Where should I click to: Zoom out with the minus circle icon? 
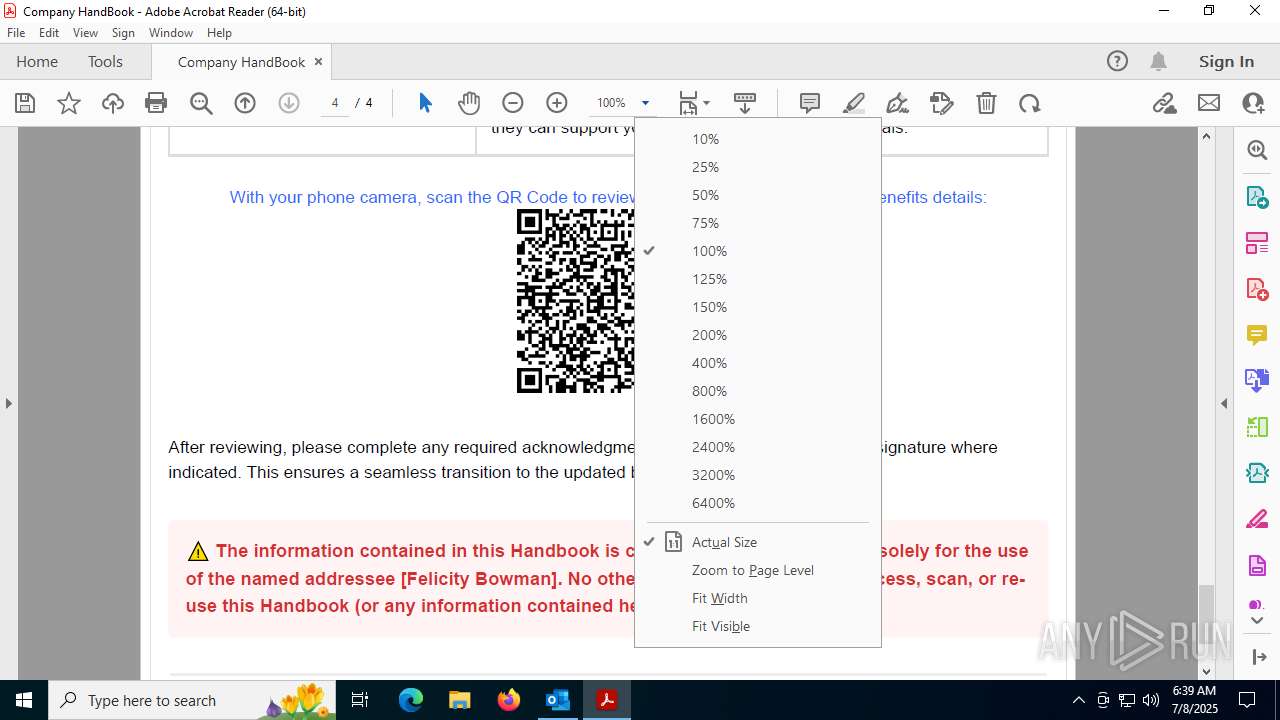(513, 103)
